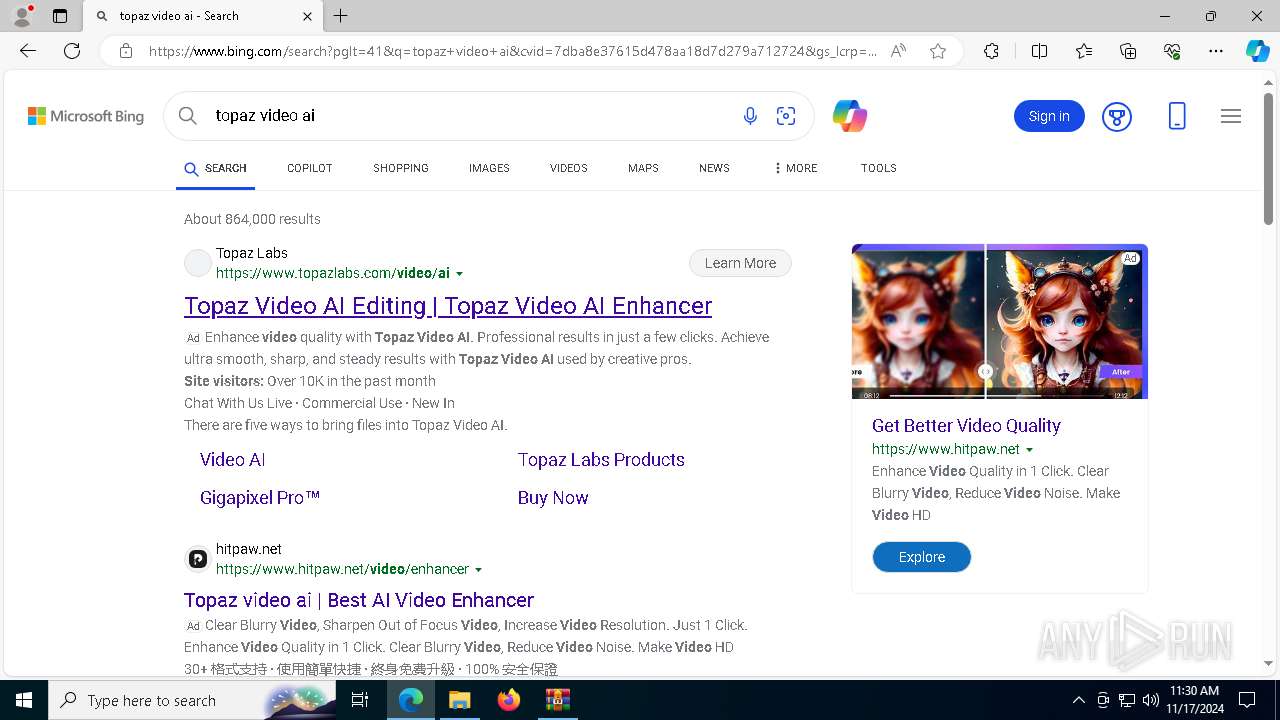Image resolution: width=1280 pixels, height=720 pixels.
Task: Open Bing Copilot colorful logo
Action: click(850, 116)
